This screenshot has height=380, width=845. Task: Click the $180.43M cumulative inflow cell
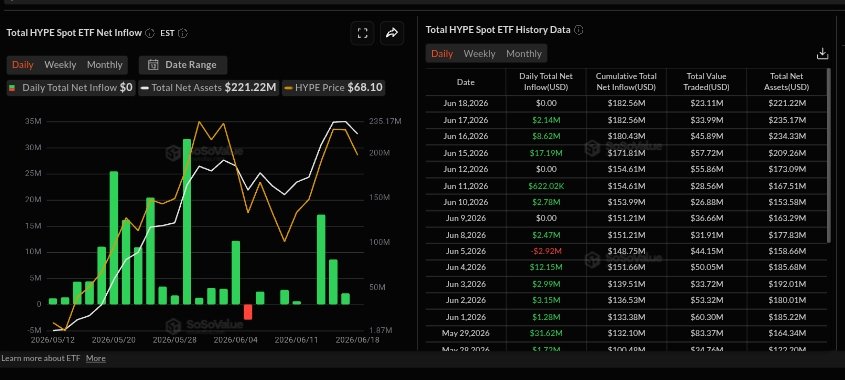click(626, 136)
